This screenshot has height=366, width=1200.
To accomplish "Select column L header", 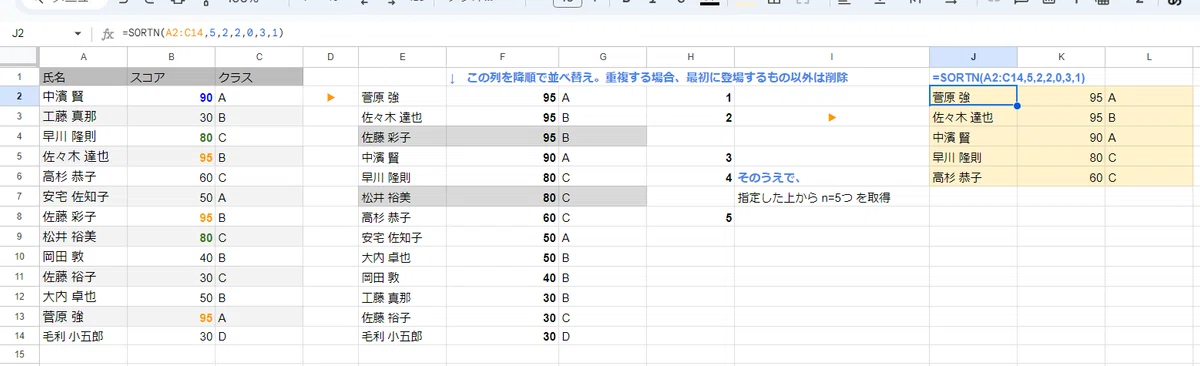I will point(1150,57).
